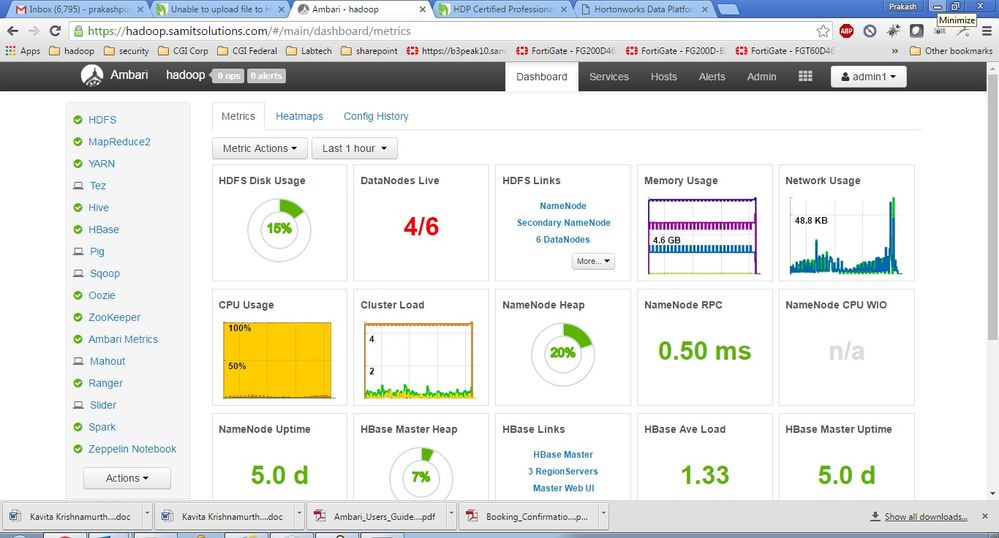Click the YARN green status icon
The height and width of the screenshot is (538, 999).
(78, 164)
